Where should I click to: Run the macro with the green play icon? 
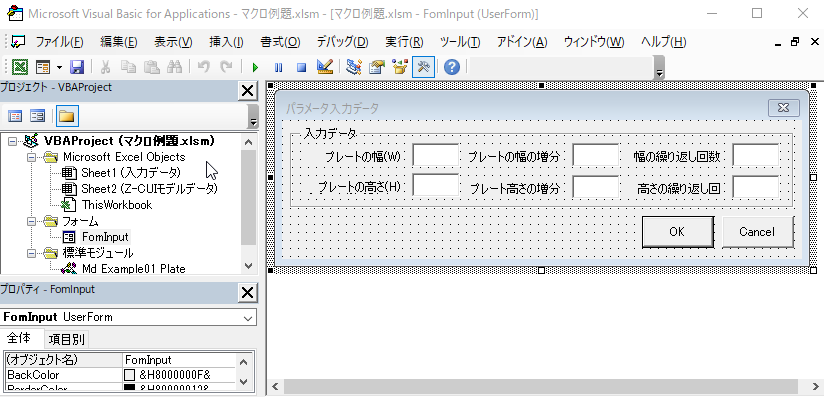coord(255,67)
